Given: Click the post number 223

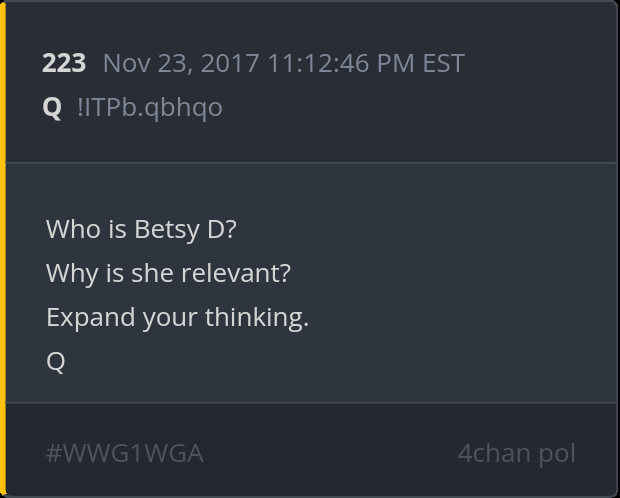Looking at the screenshot, I should (64, 63).
